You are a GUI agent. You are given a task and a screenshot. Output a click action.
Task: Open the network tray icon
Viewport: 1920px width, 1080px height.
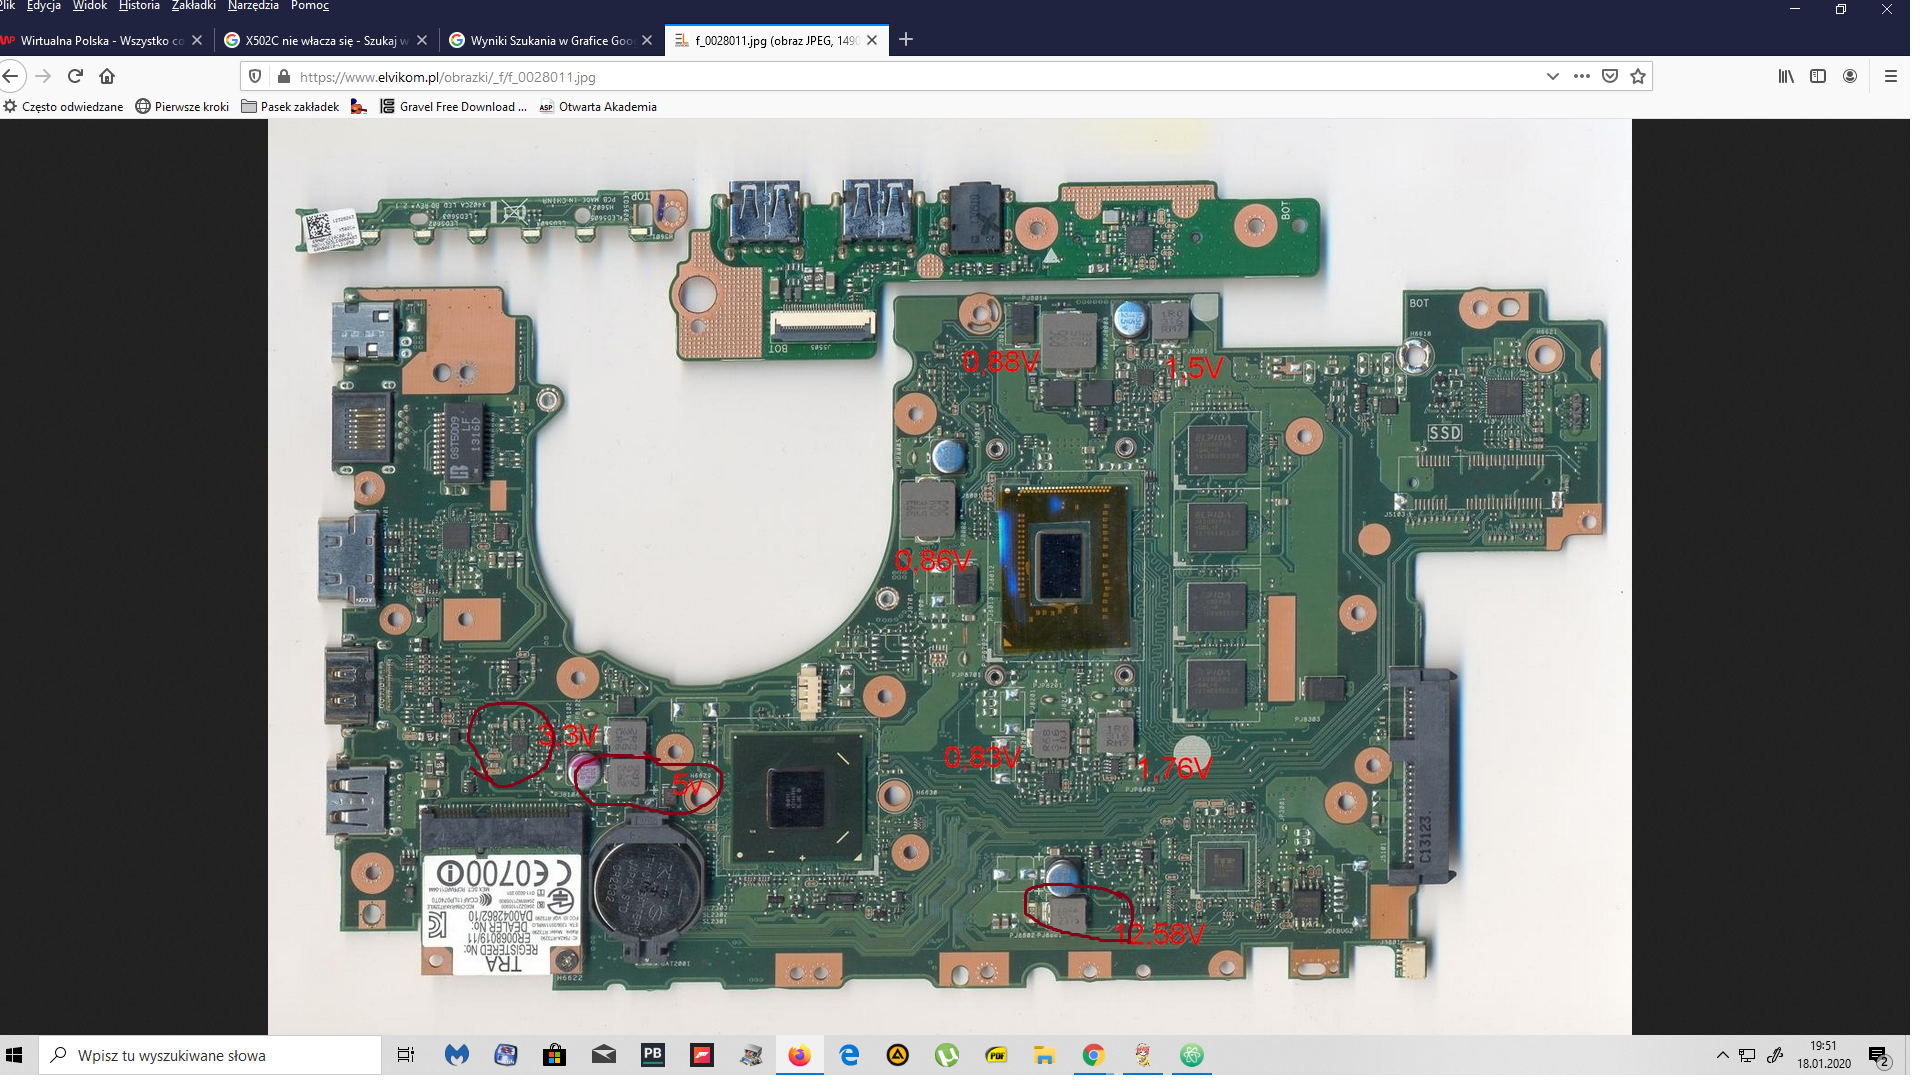point(1747,1056)
